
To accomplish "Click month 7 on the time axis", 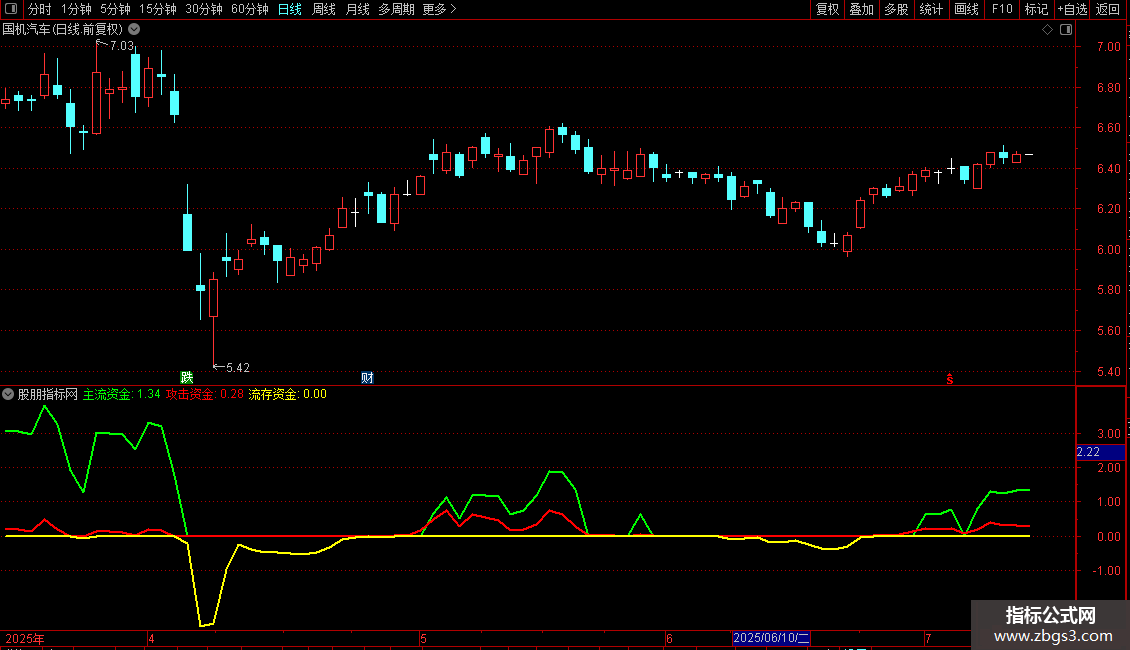I will coord(927,638).
